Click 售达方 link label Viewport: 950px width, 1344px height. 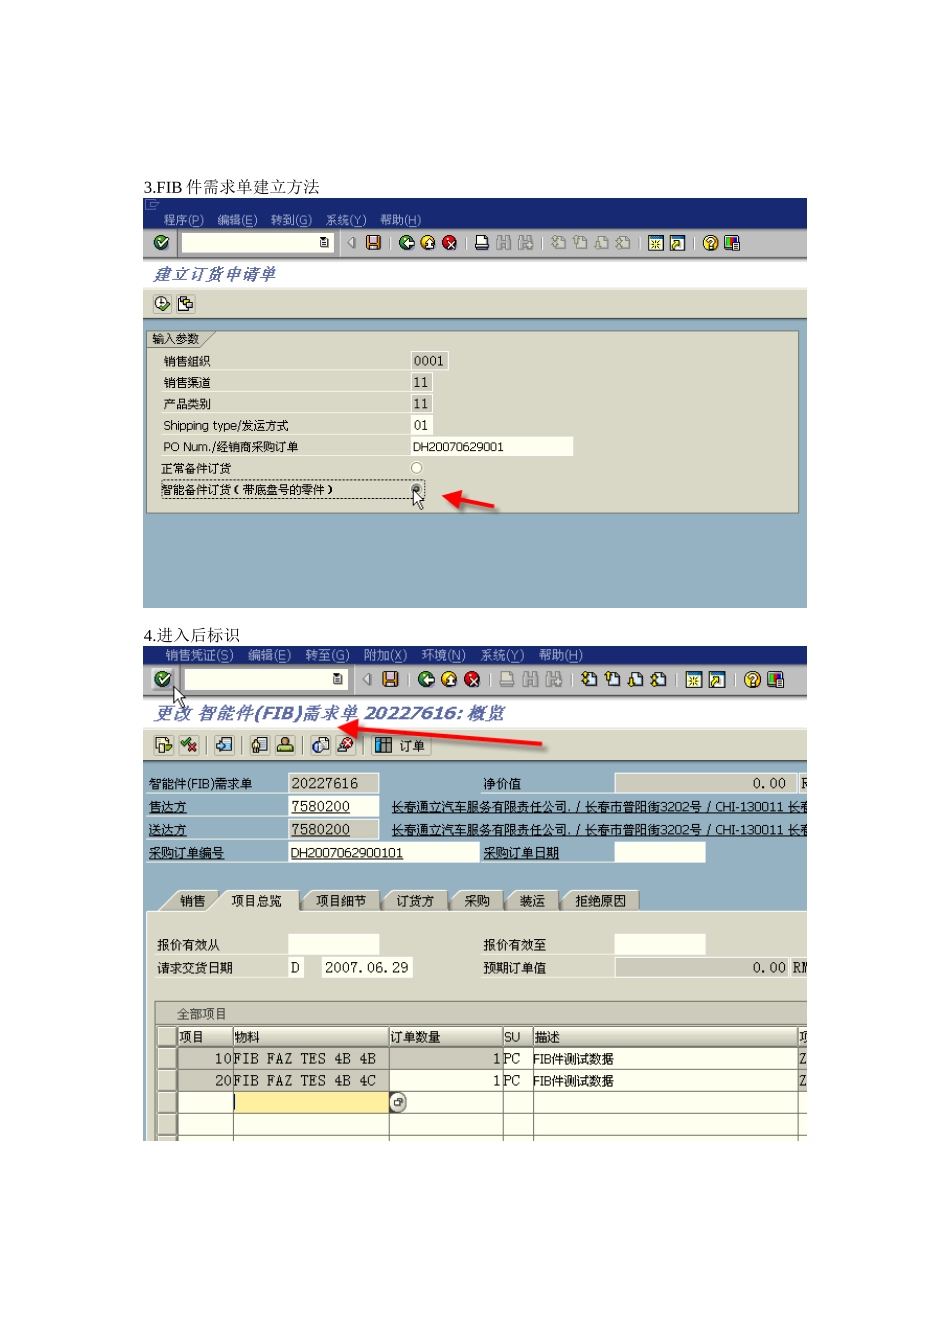click(x=168, y=807)
